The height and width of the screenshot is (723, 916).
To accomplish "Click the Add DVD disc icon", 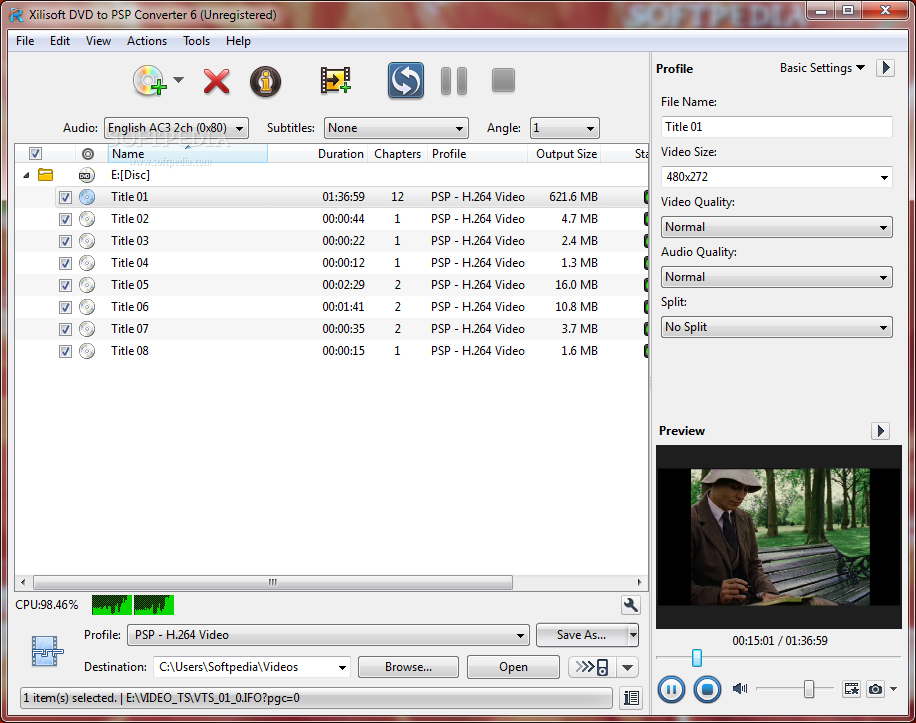I will click(150, 81).
